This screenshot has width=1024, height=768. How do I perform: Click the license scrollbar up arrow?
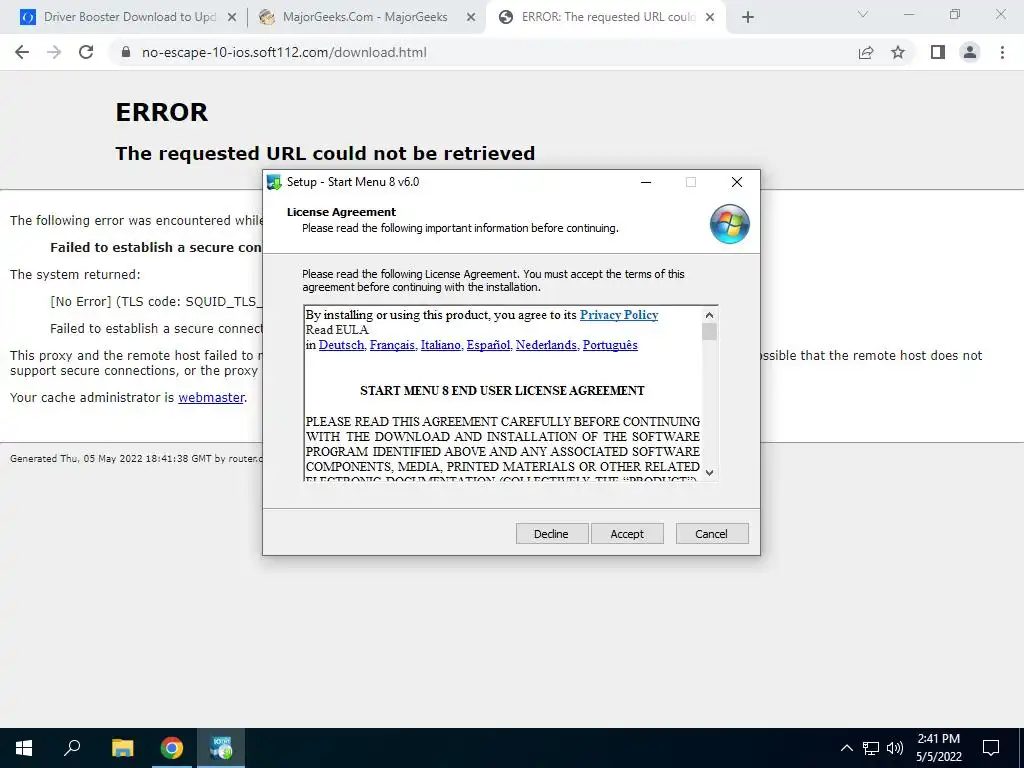tap(709, 315)
